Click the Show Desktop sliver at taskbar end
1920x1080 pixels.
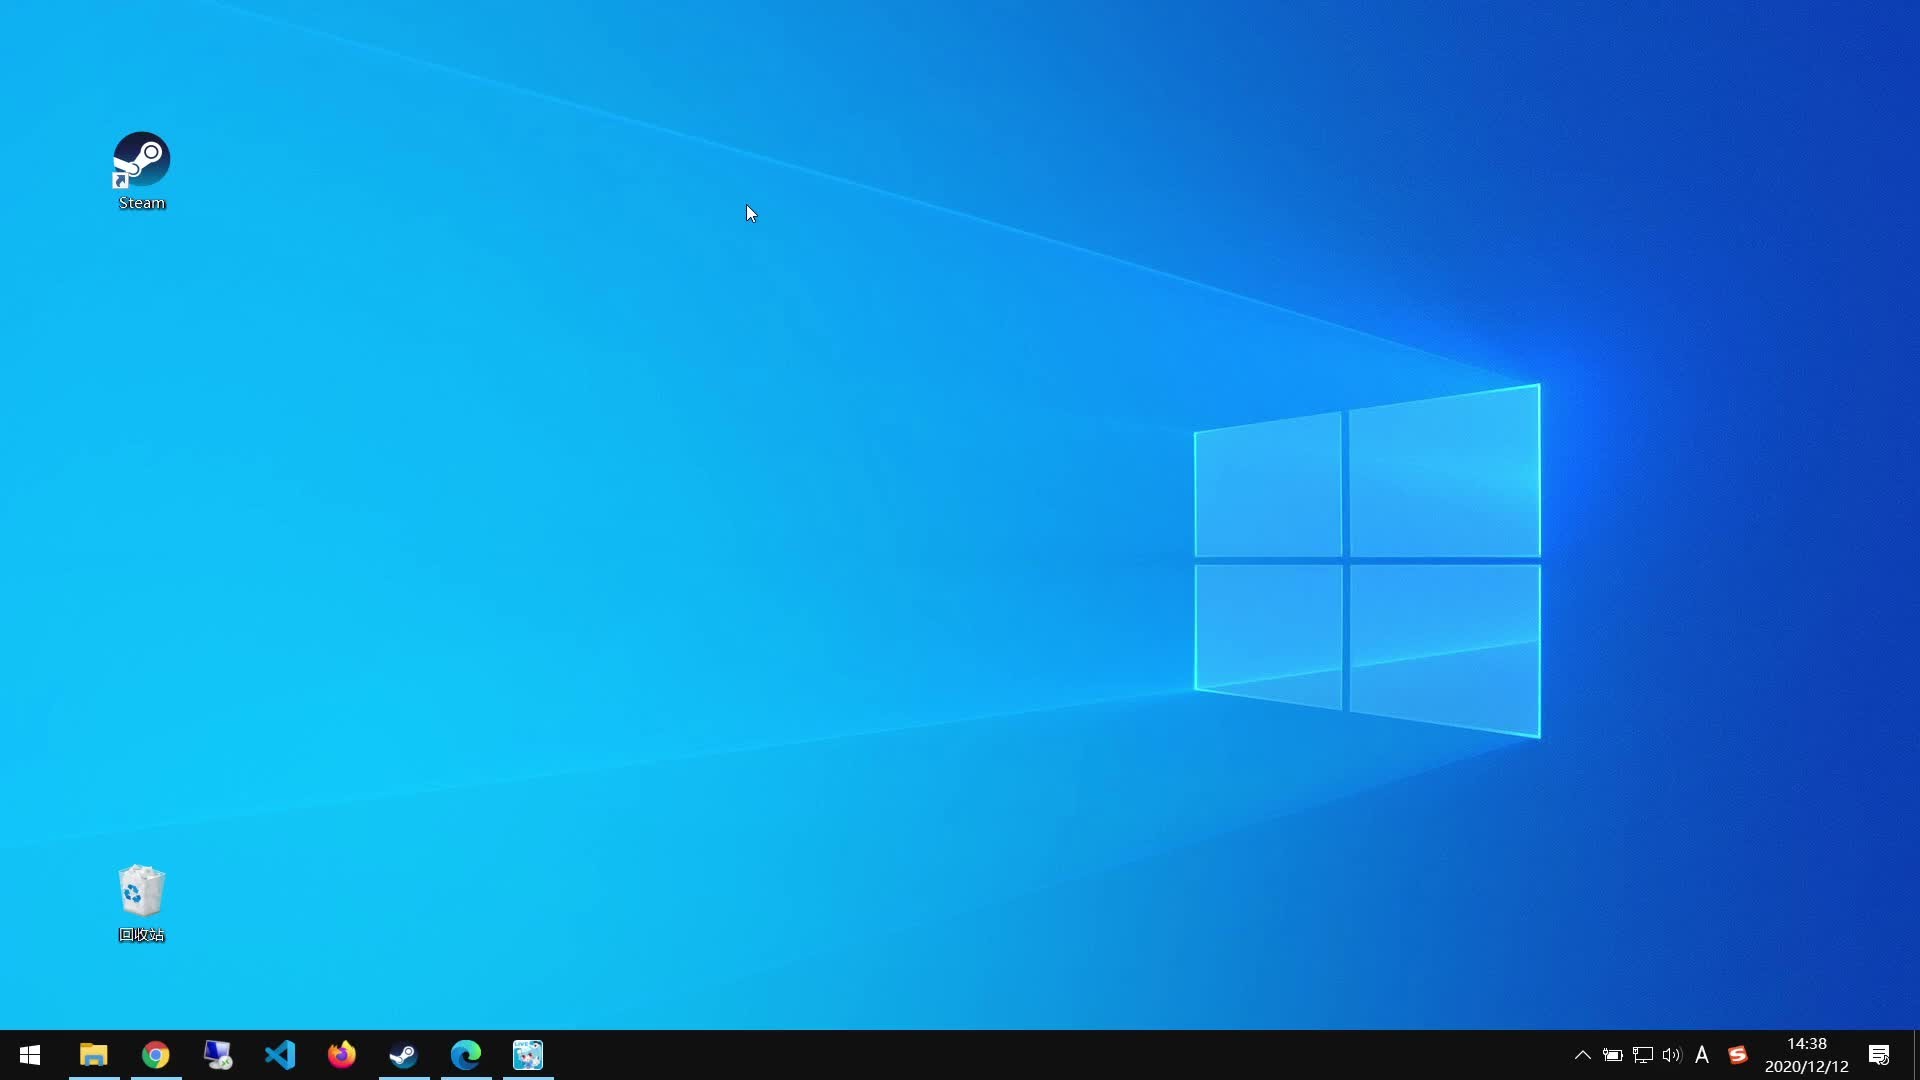[x=1916, y=1055]
